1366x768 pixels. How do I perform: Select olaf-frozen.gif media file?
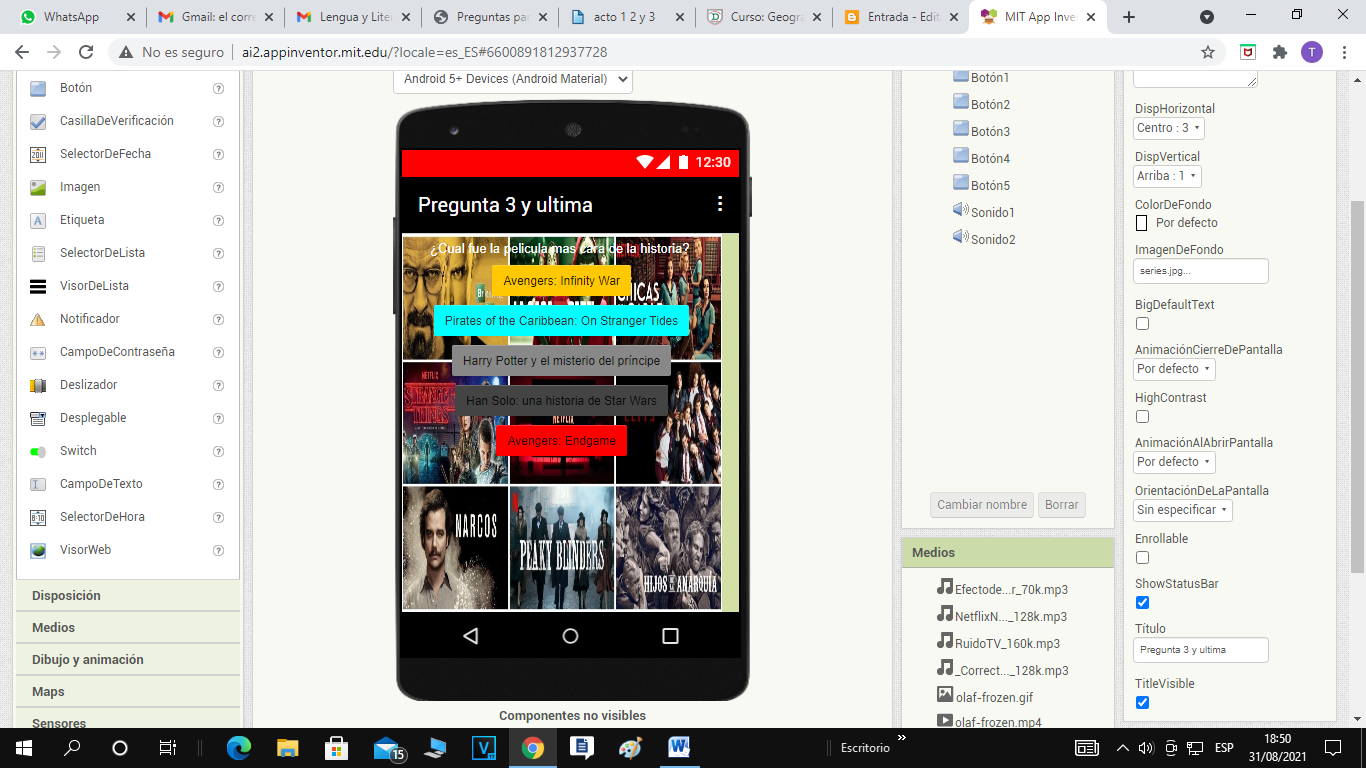994,696
